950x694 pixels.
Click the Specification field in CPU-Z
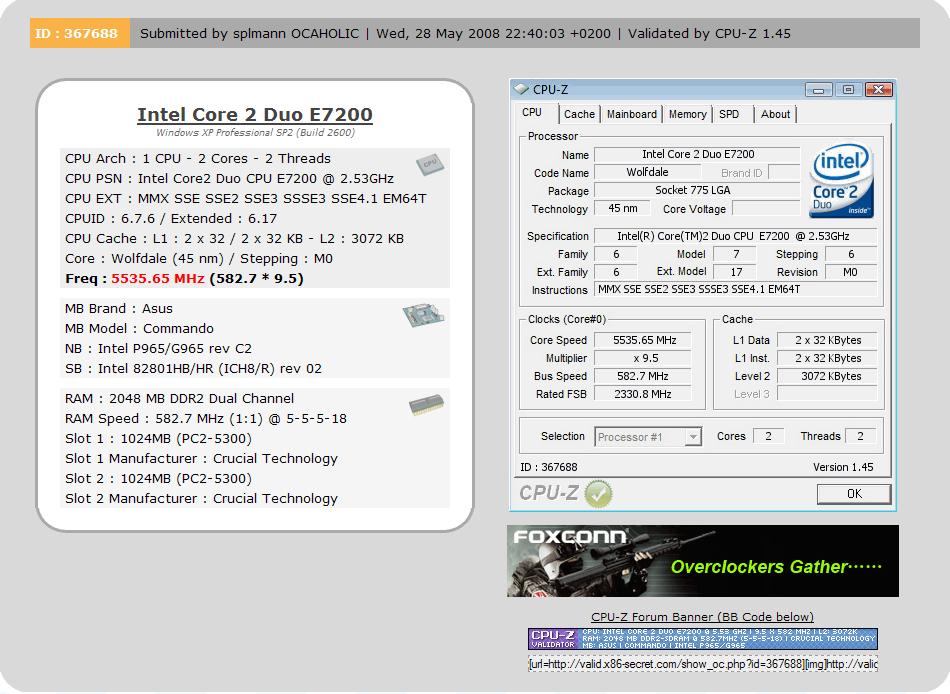(736, 236)
